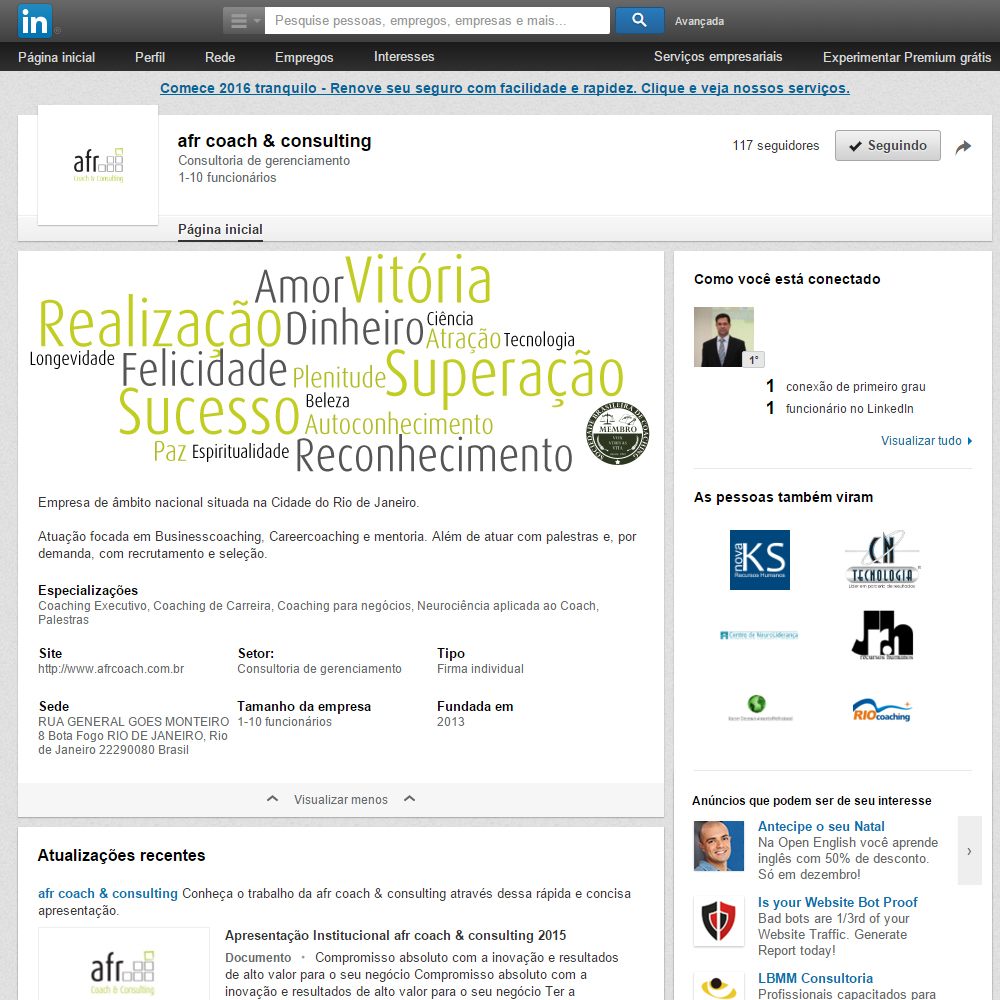Screen dimensions: 1000x1000
Task: Open Antecipe o seu Natal ad
Action: tap(821, 826)
